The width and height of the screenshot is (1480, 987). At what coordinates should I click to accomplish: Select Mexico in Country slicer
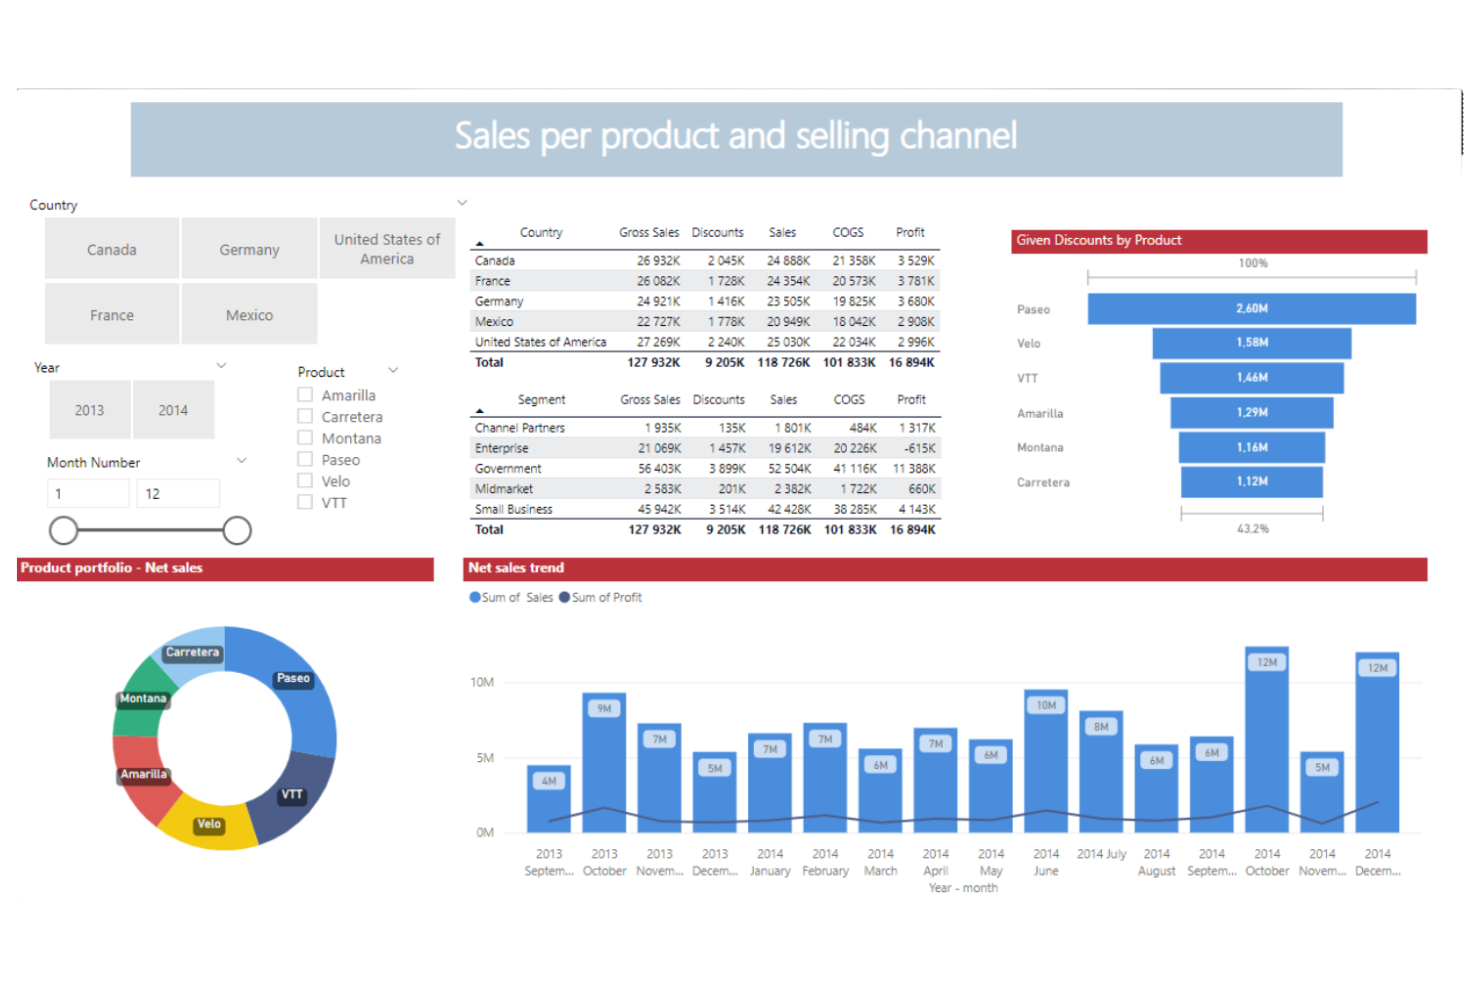248,313
